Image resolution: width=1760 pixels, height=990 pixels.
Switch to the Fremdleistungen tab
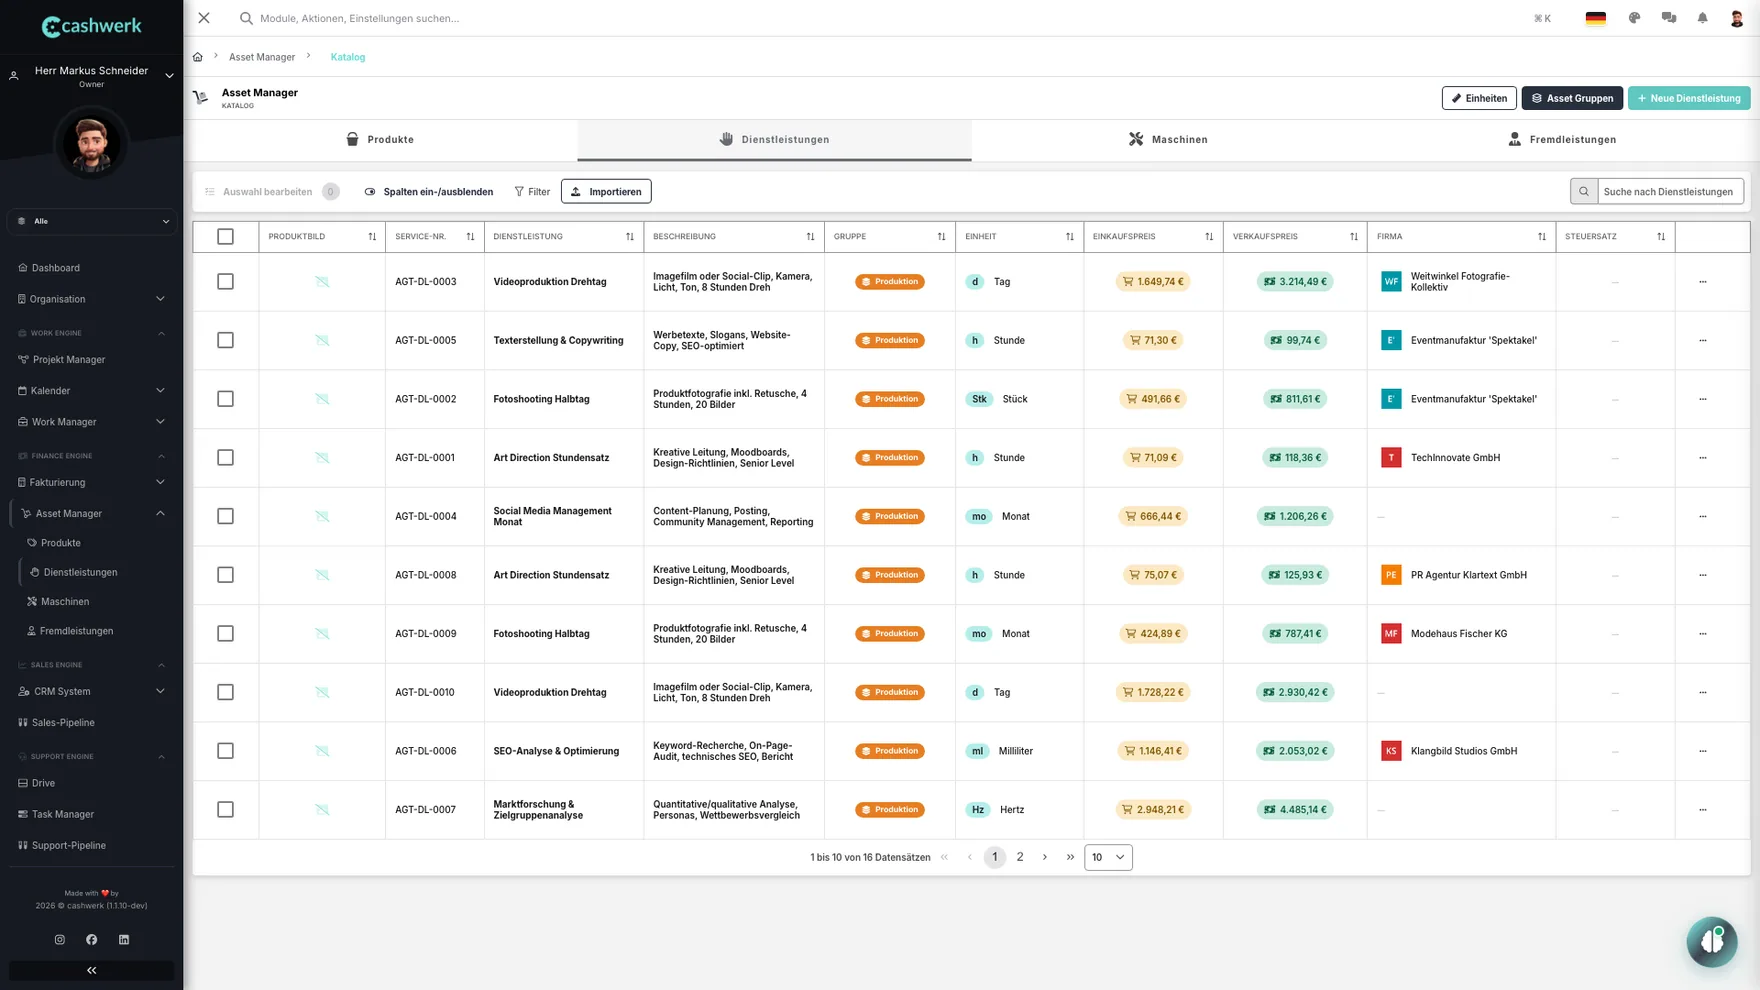click(x=1562, y=139)
